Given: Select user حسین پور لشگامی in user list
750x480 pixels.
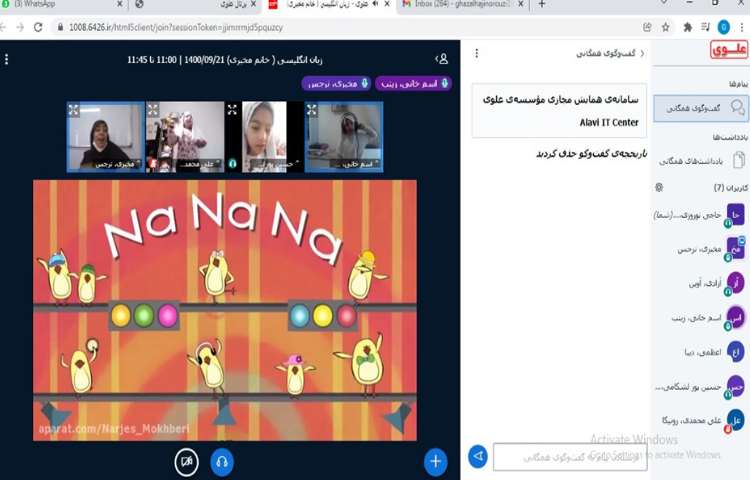Looking at the screenshot, I should (700, 386).
